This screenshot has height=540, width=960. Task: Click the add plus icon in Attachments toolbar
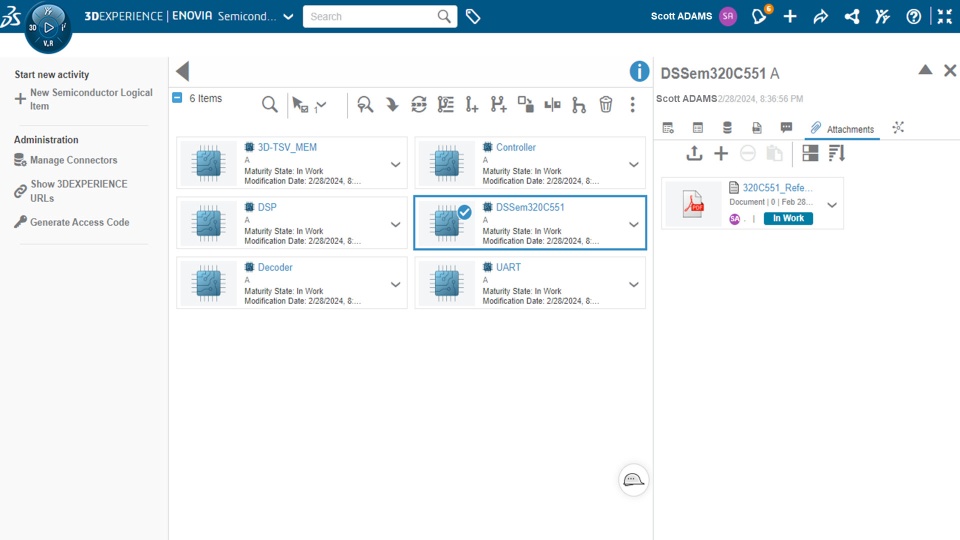click(x=721, y=153)
